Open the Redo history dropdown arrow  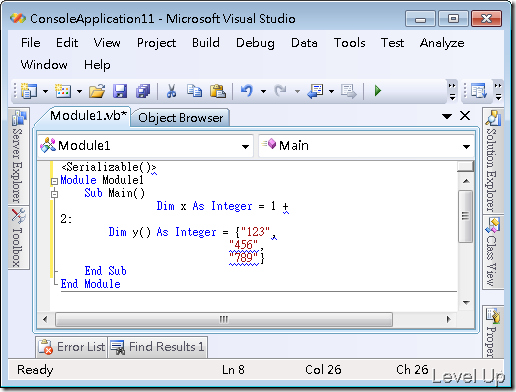(x=297, y=91)
